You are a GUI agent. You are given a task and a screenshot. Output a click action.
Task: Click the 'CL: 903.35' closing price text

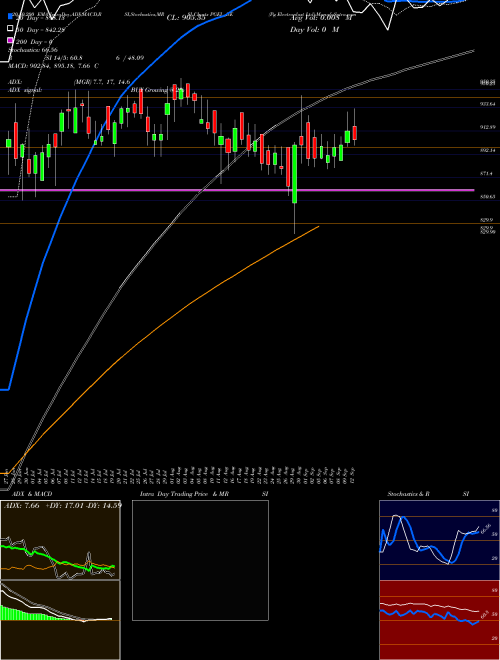[186, 18]
